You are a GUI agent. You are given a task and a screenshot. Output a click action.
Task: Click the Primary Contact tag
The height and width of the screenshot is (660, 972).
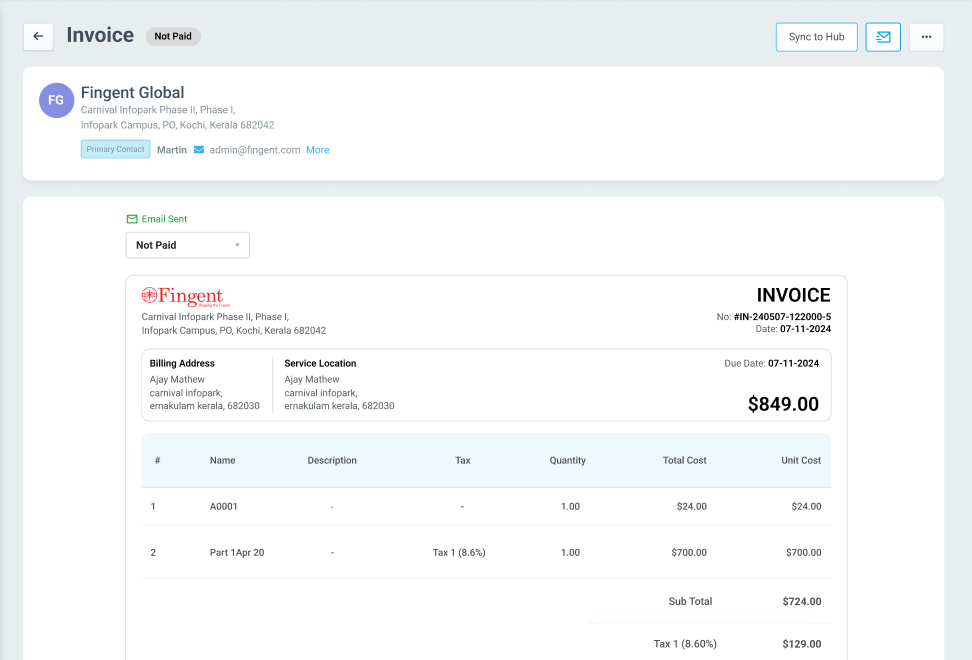coord(116,149)
